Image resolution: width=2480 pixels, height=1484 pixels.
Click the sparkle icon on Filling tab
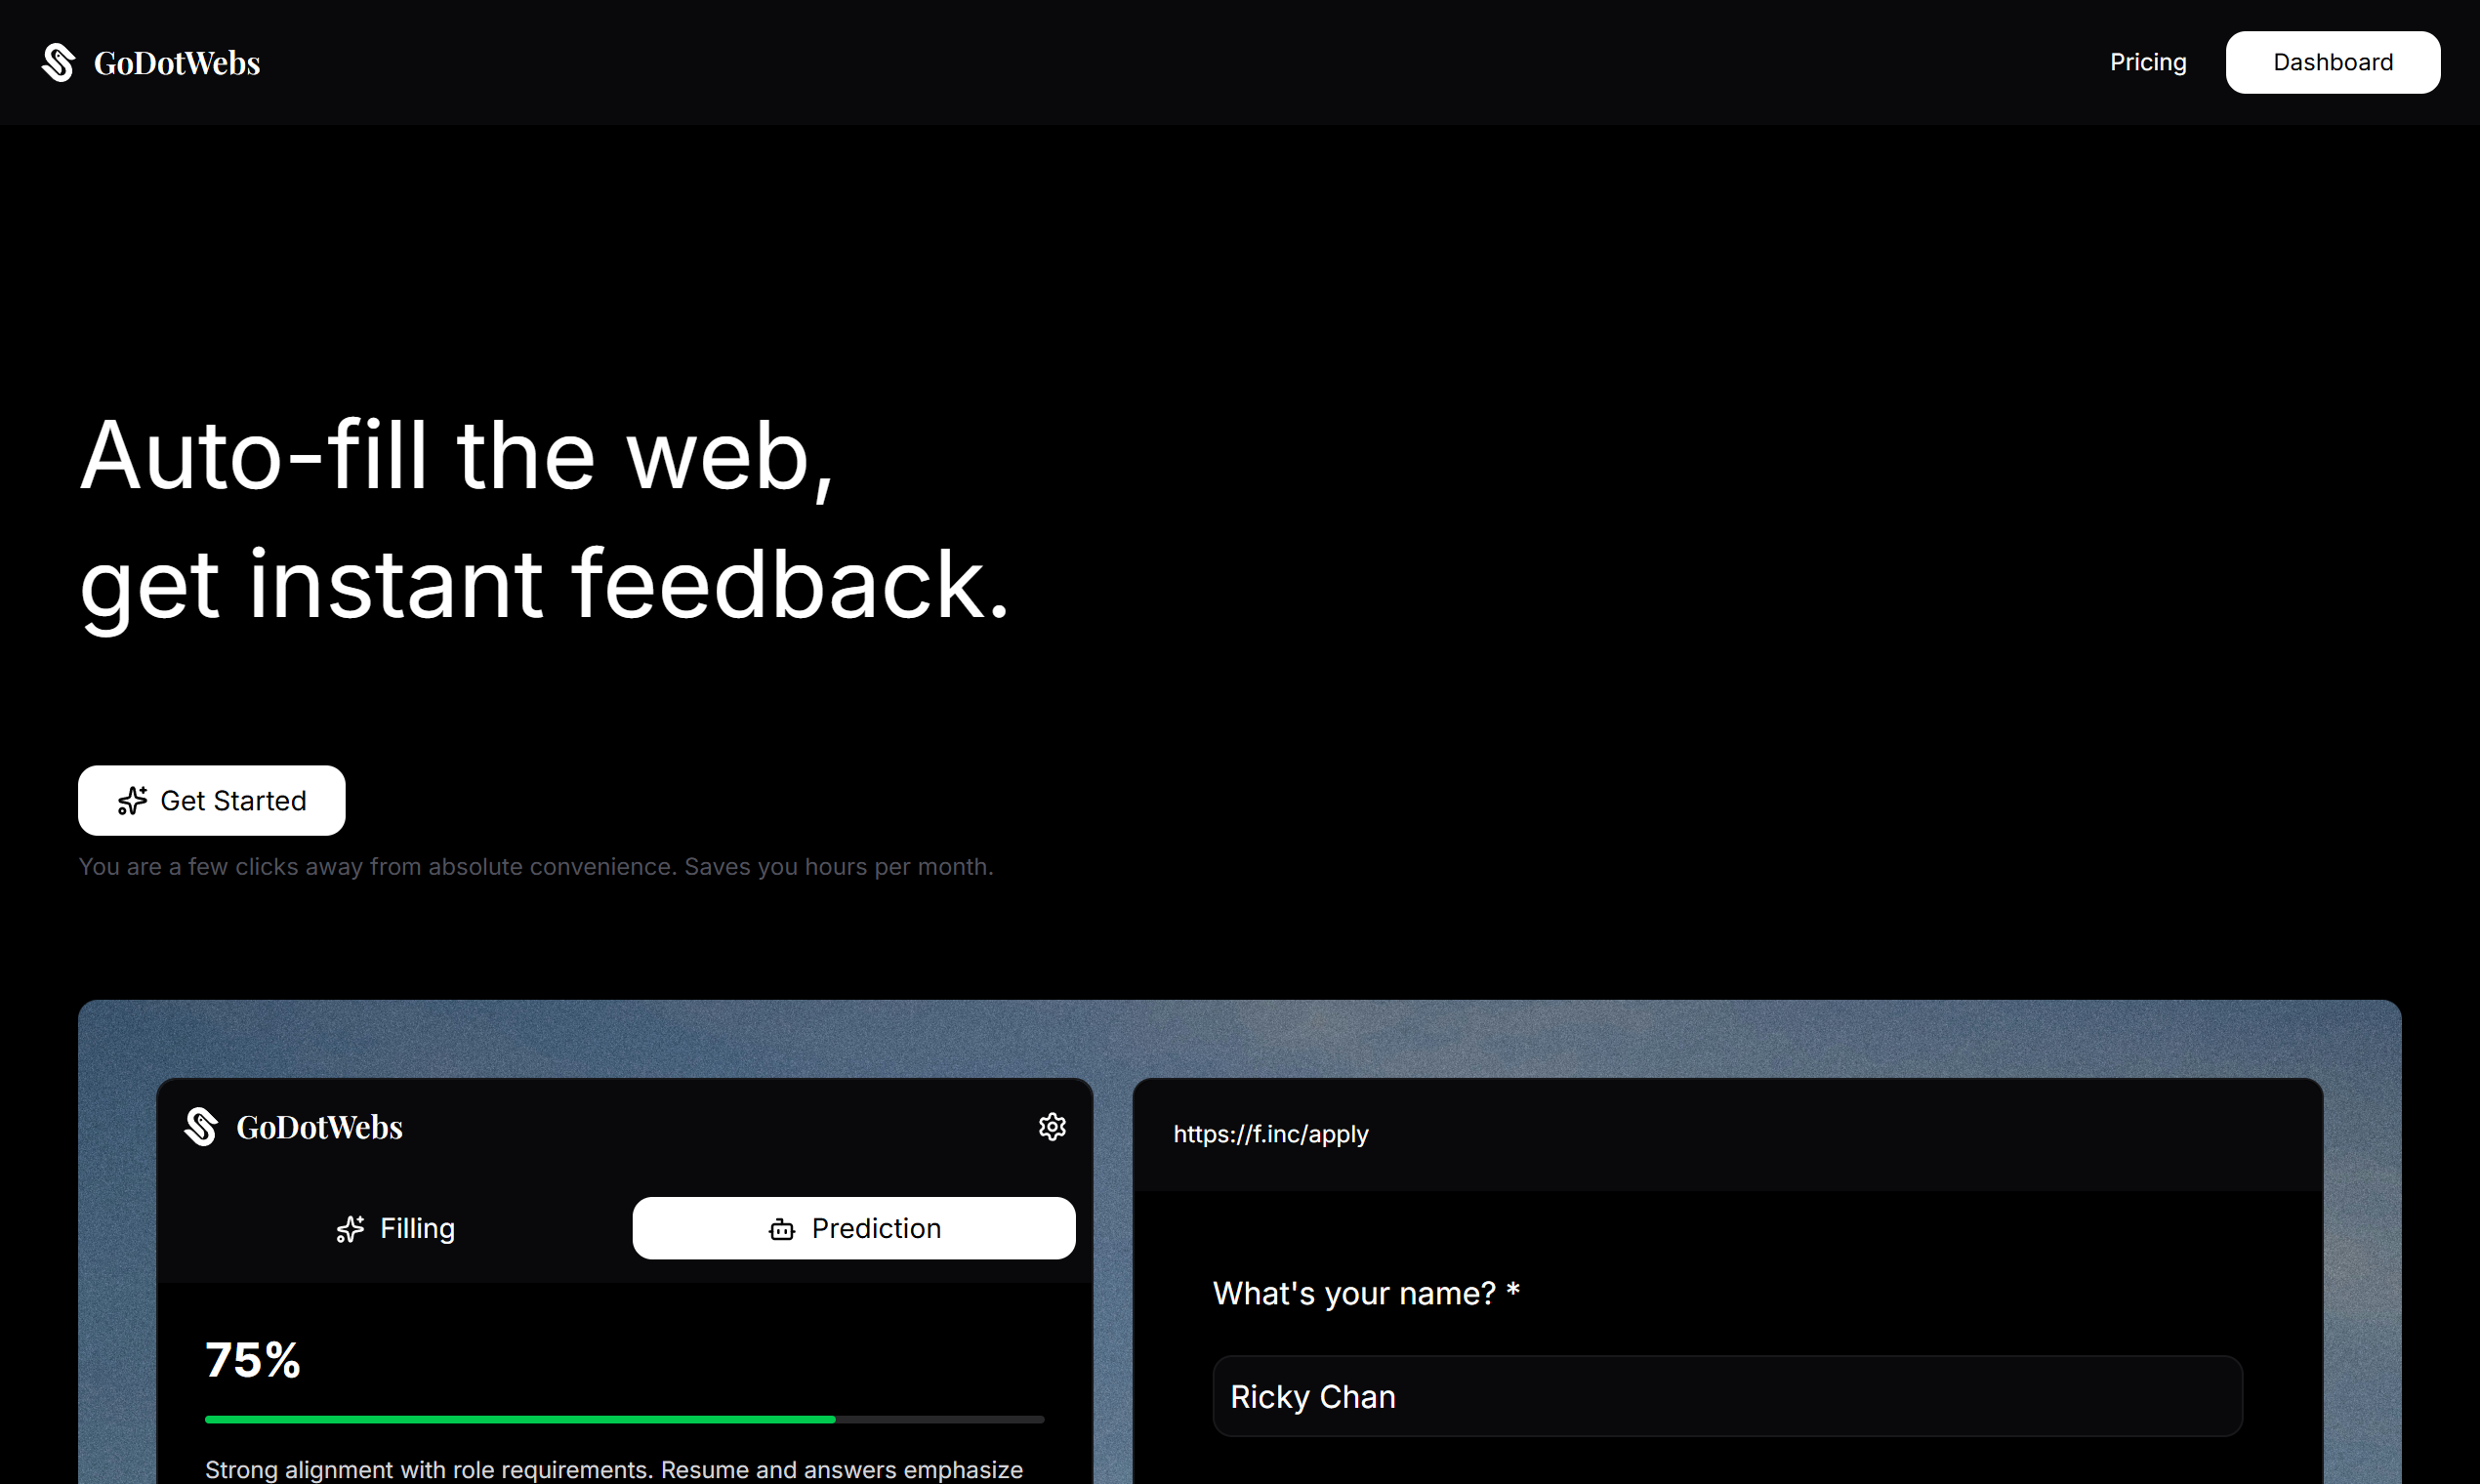[350, 1229]
